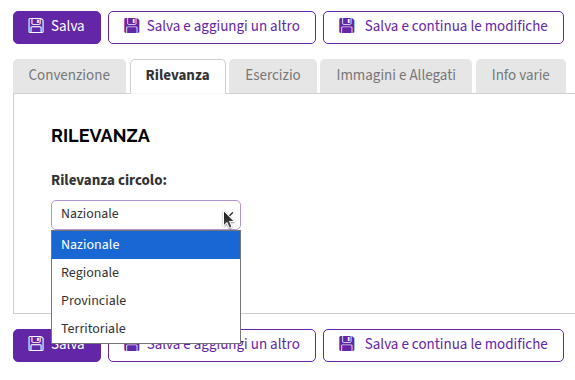The image size is (575, 380).
Task: Click the bottom Salva button's floppy icon
Action: pos(36,344)
